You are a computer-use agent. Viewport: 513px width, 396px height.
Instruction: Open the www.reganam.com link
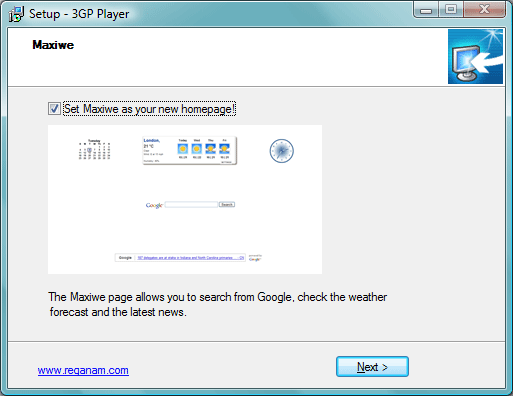(83, 370)
